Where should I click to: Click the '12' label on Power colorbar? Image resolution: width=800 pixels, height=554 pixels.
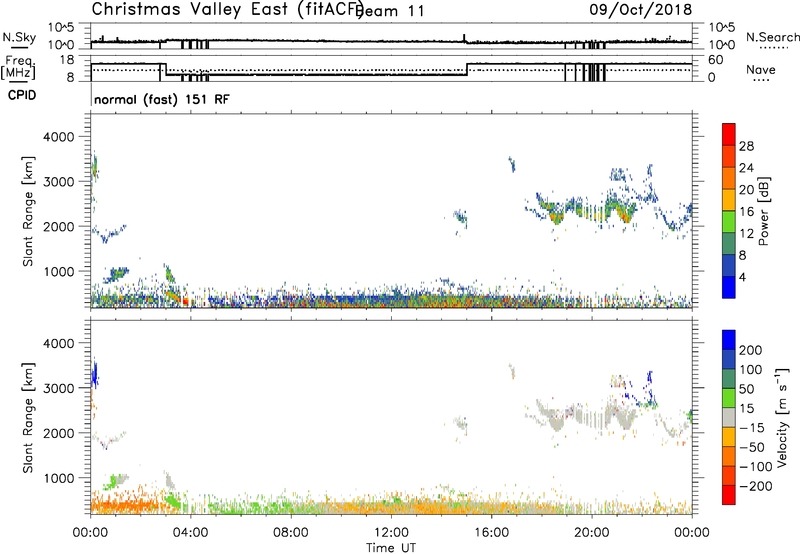point(746,234)
